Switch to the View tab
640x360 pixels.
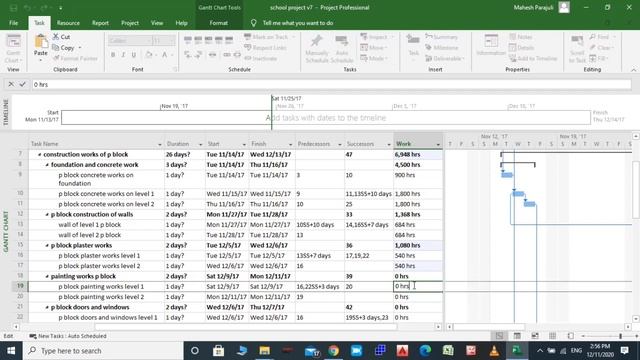click(x=157, y=23)
